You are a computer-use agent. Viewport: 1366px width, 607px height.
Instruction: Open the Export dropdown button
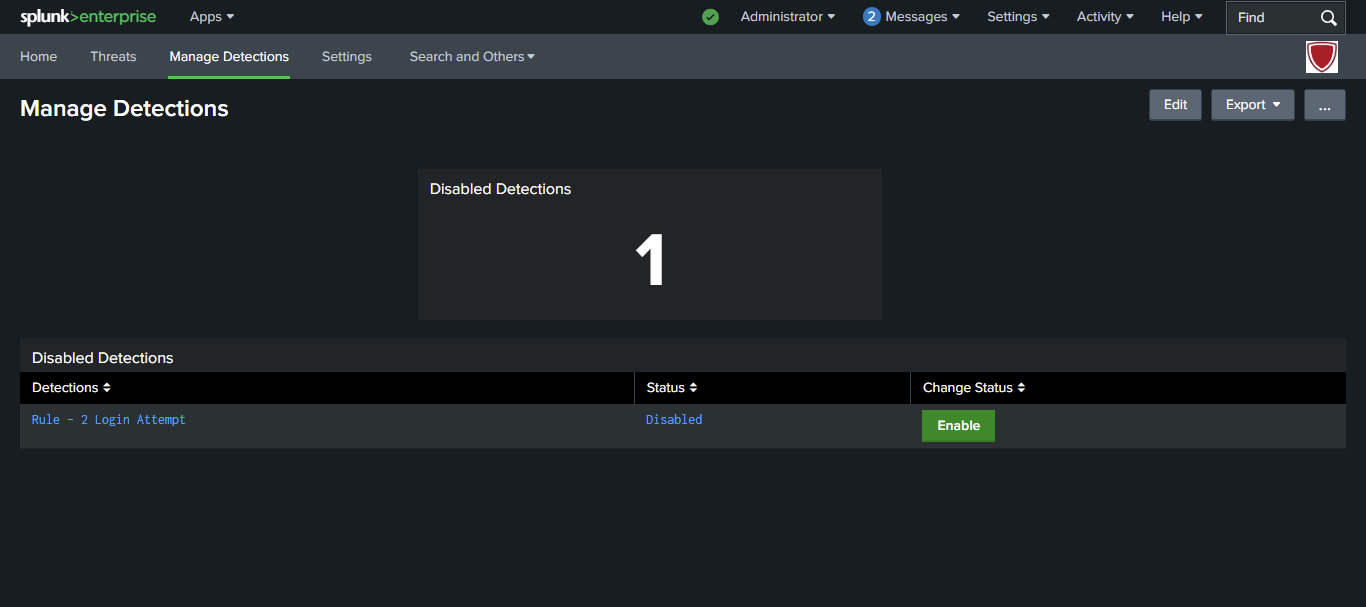1253,105
